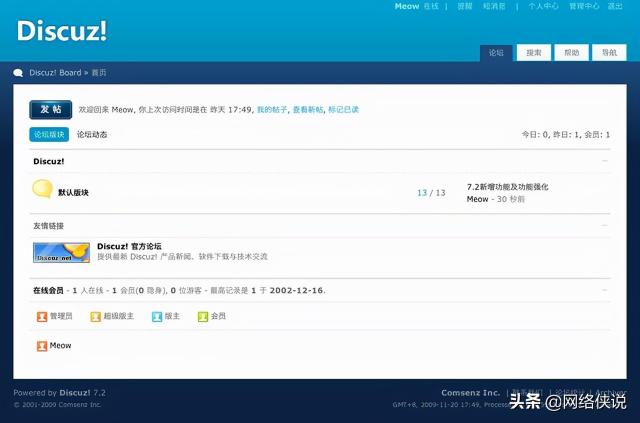Open the Comsenz Inc. footer link
Screen dimensions: 640x423
tap(470, 393)
